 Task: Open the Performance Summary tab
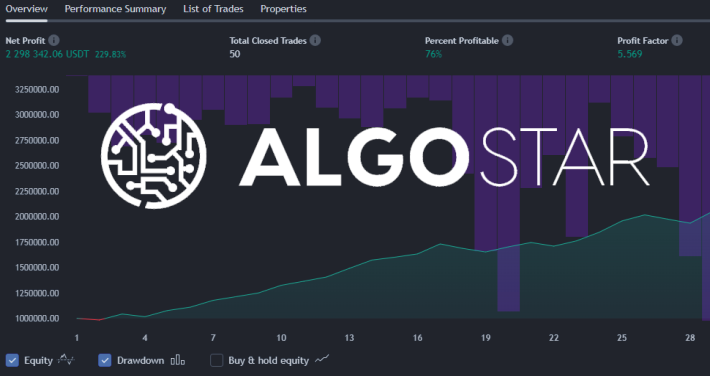click(115, 9)
